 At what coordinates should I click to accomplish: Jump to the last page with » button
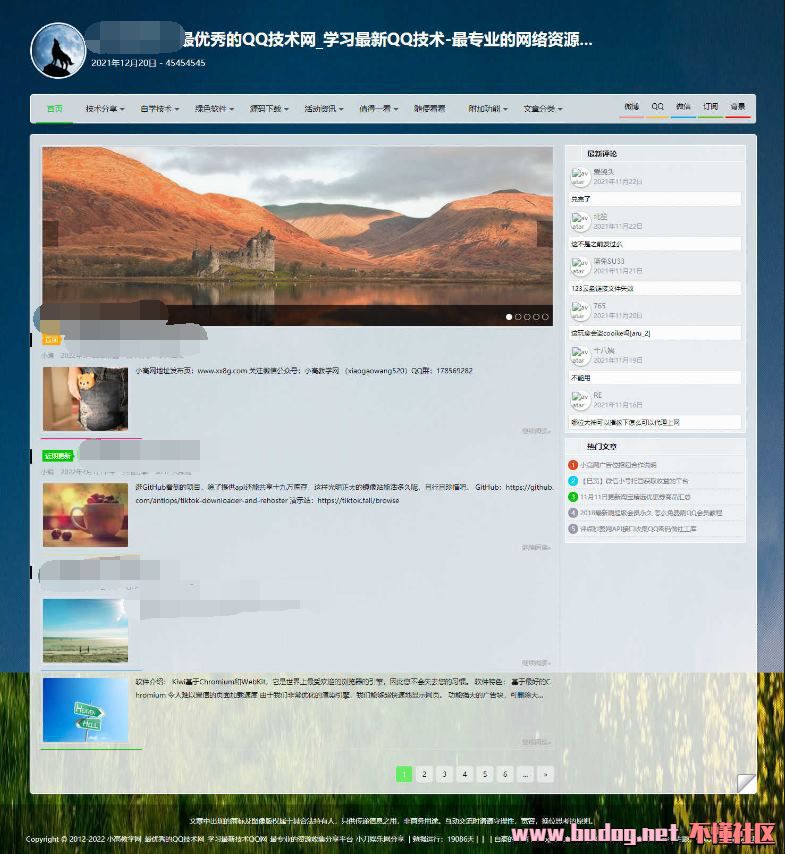(545, 774)
